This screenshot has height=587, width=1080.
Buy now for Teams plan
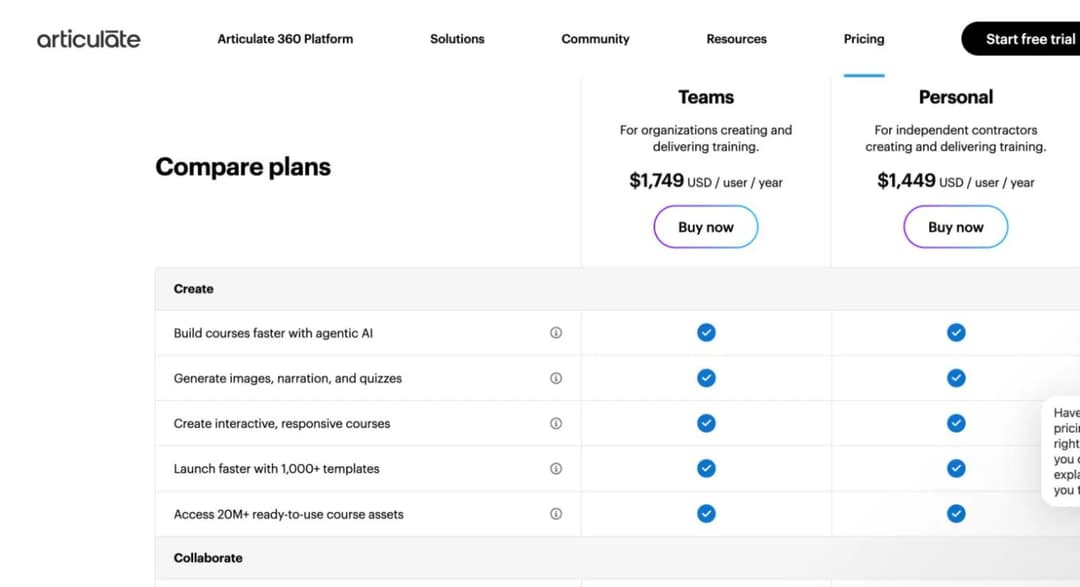tap(706, 227)
